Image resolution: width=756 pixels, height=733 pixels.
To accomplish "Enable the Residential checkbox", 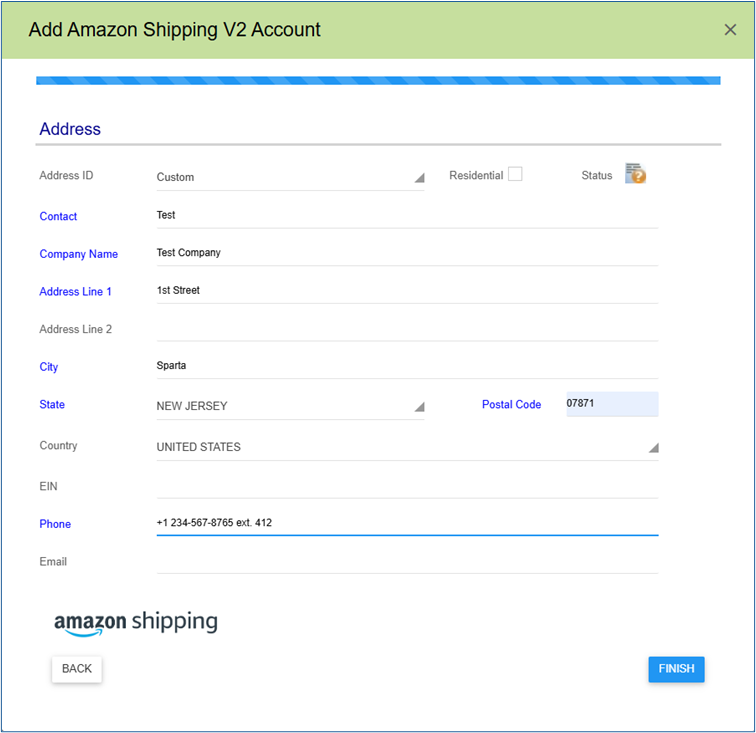I will pyautogui.click(x=515, y=174).
